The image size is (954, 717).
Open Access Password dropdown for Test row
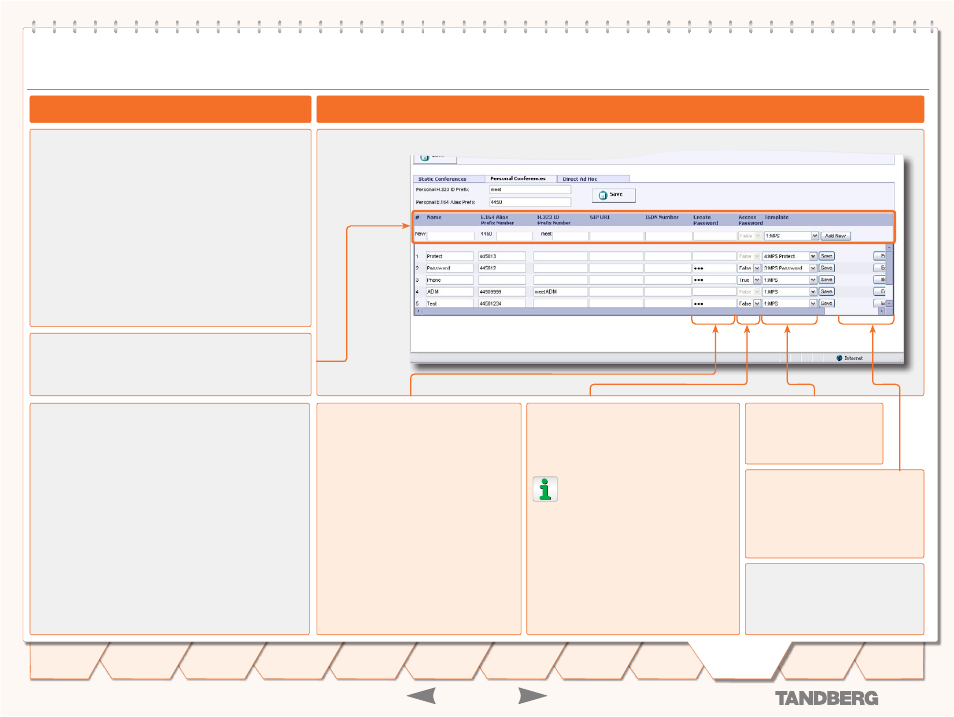(x=749, y=303)
